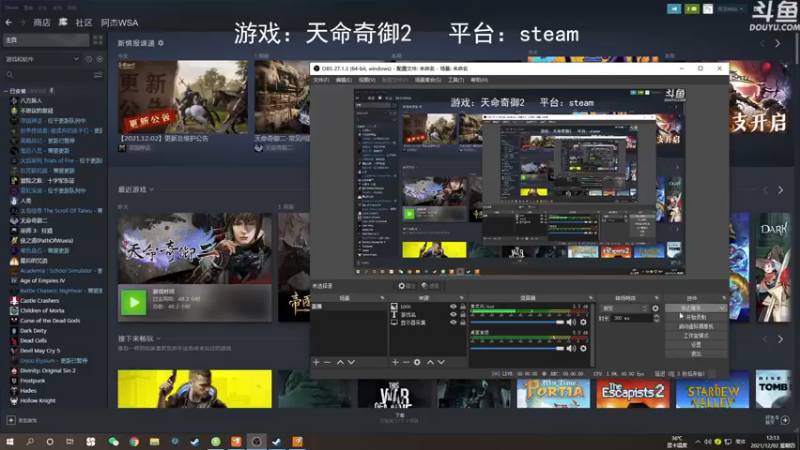Go back with Steam's back arrow

click(8, 22)
